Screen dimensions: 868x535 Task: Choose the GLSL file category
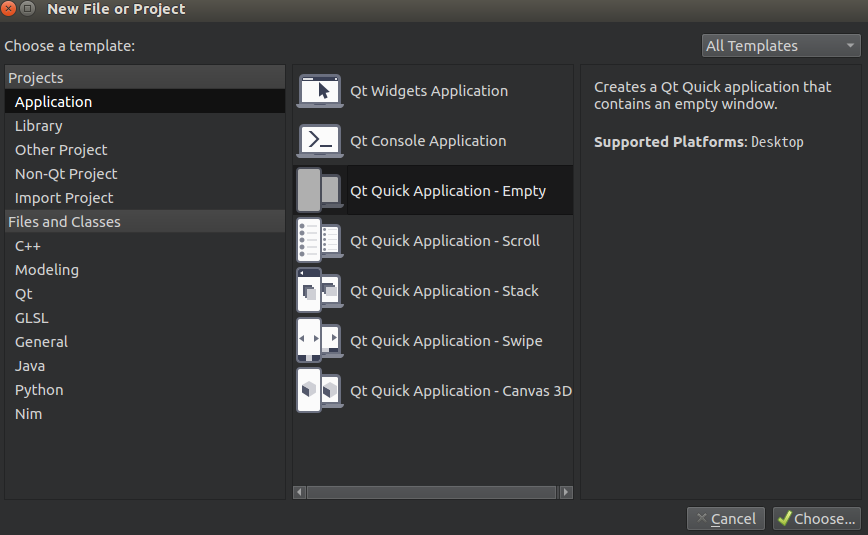click(x=144, y=318)
